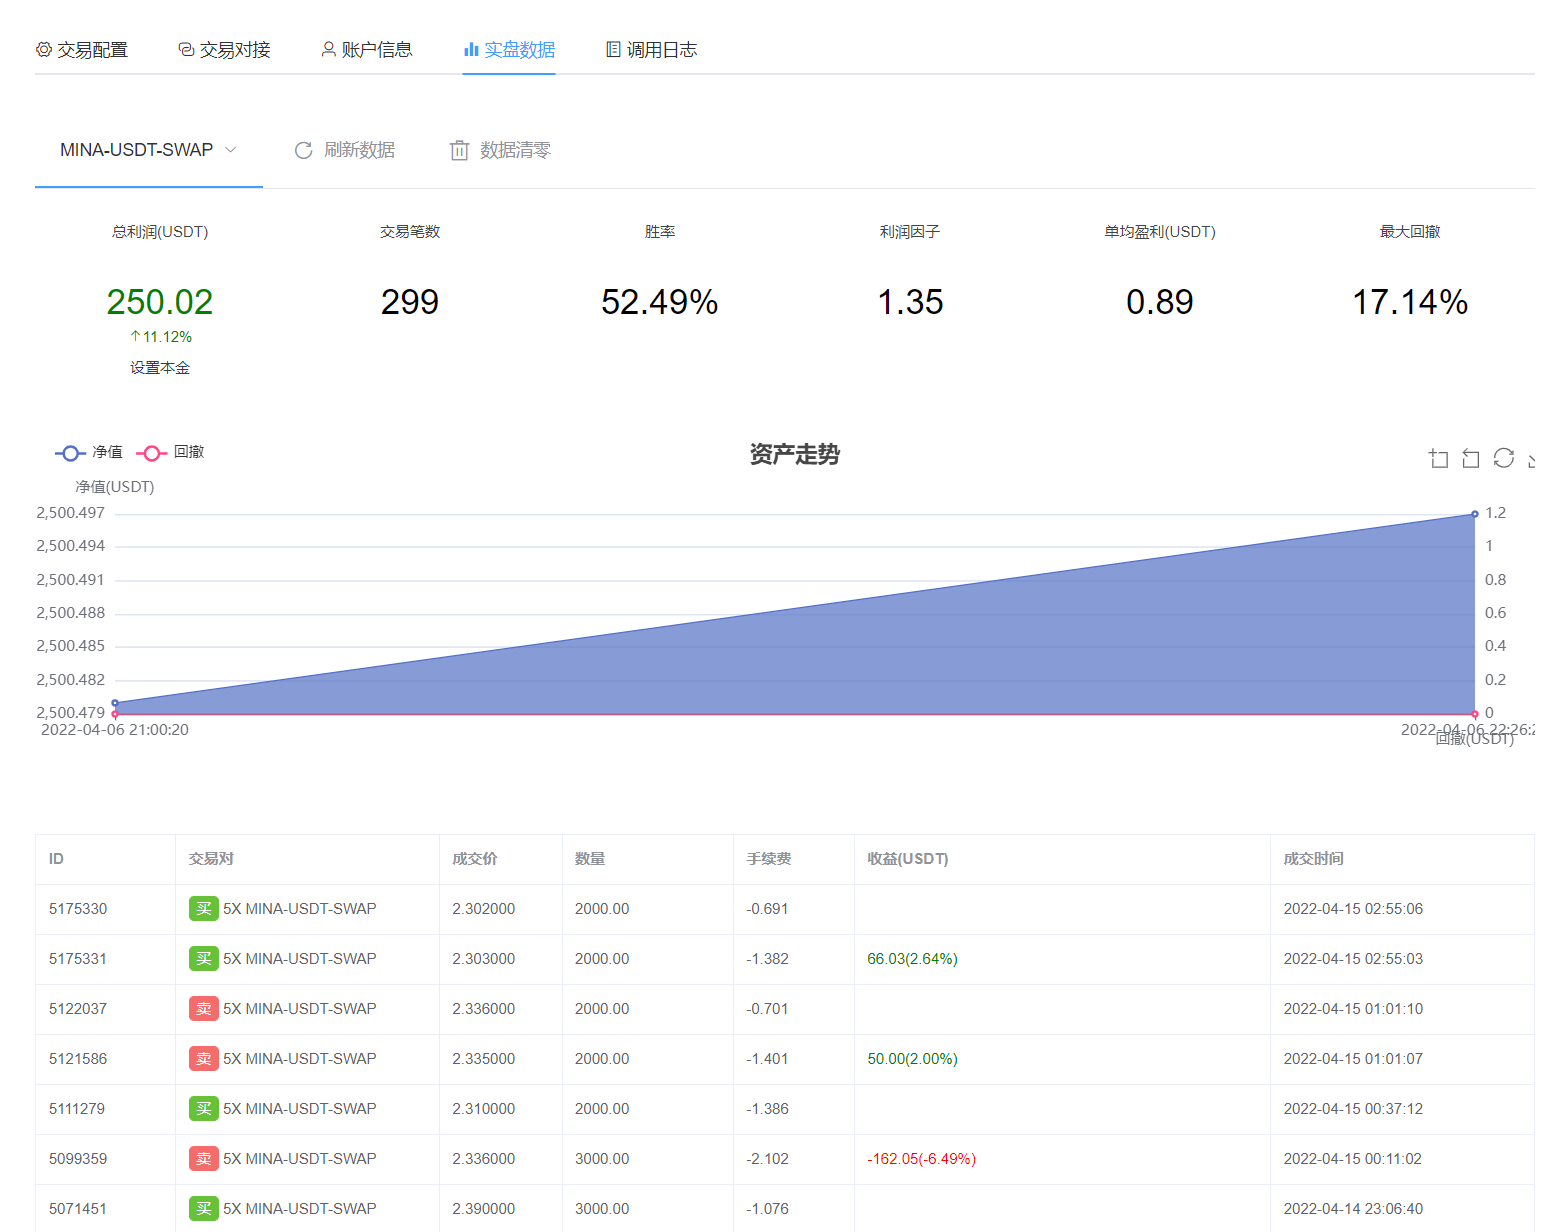Screen dimensions: 1558x1232
Task: Toggle the 回撤 legend series
Action: pyautogui.click(x=170, y=453)
